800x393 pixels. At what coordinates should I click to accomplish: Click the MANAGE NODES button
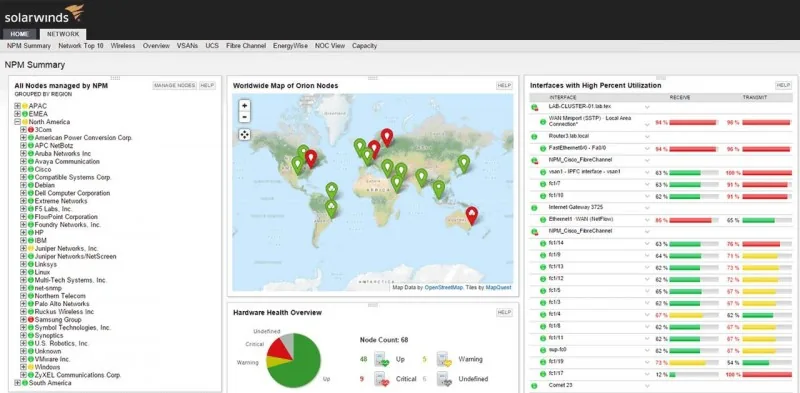click(174, 86)
